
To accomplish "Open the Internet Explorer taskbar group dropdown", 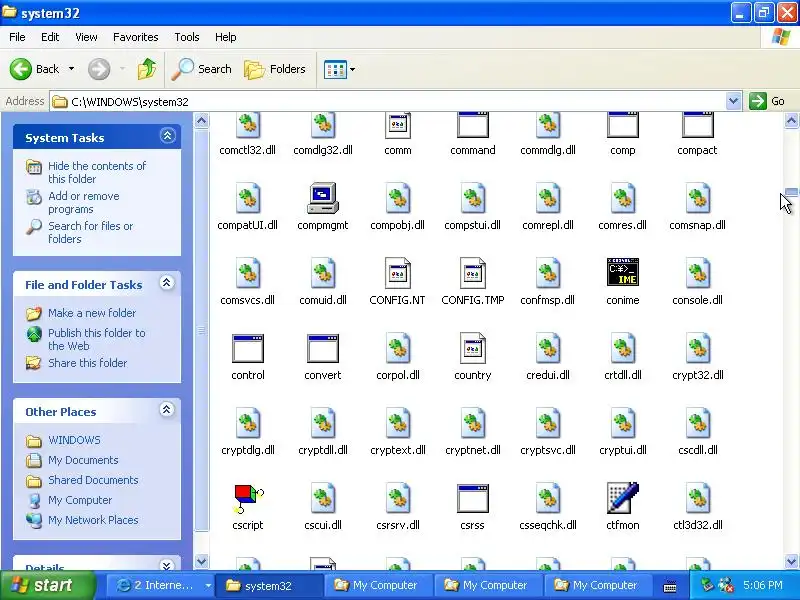I will [208, 585].
